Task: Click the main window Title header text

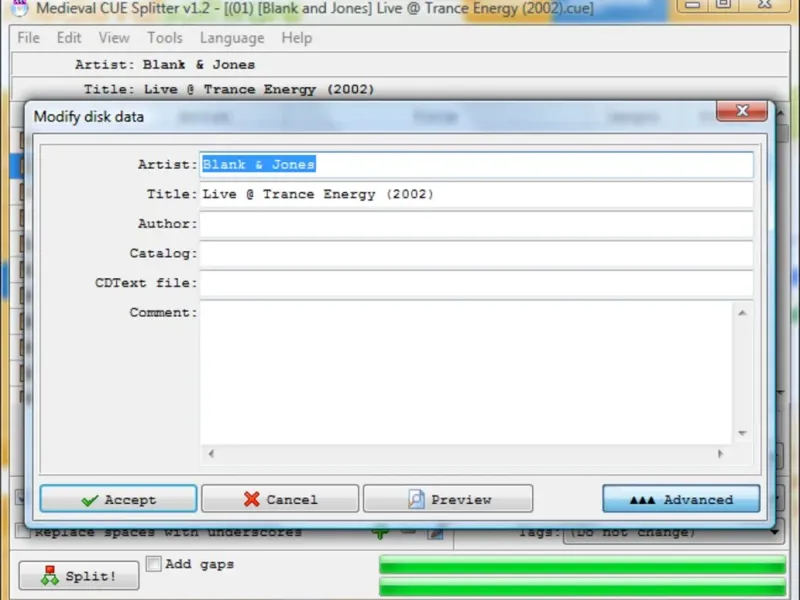Action: click(229, 90)
